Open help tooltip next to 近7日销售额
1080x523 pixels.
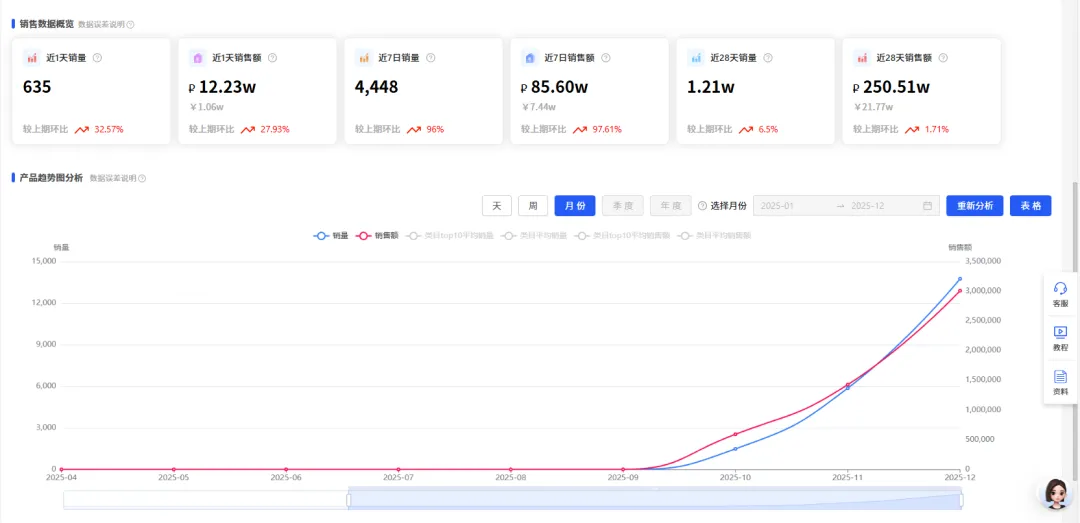tap(605, 58)
